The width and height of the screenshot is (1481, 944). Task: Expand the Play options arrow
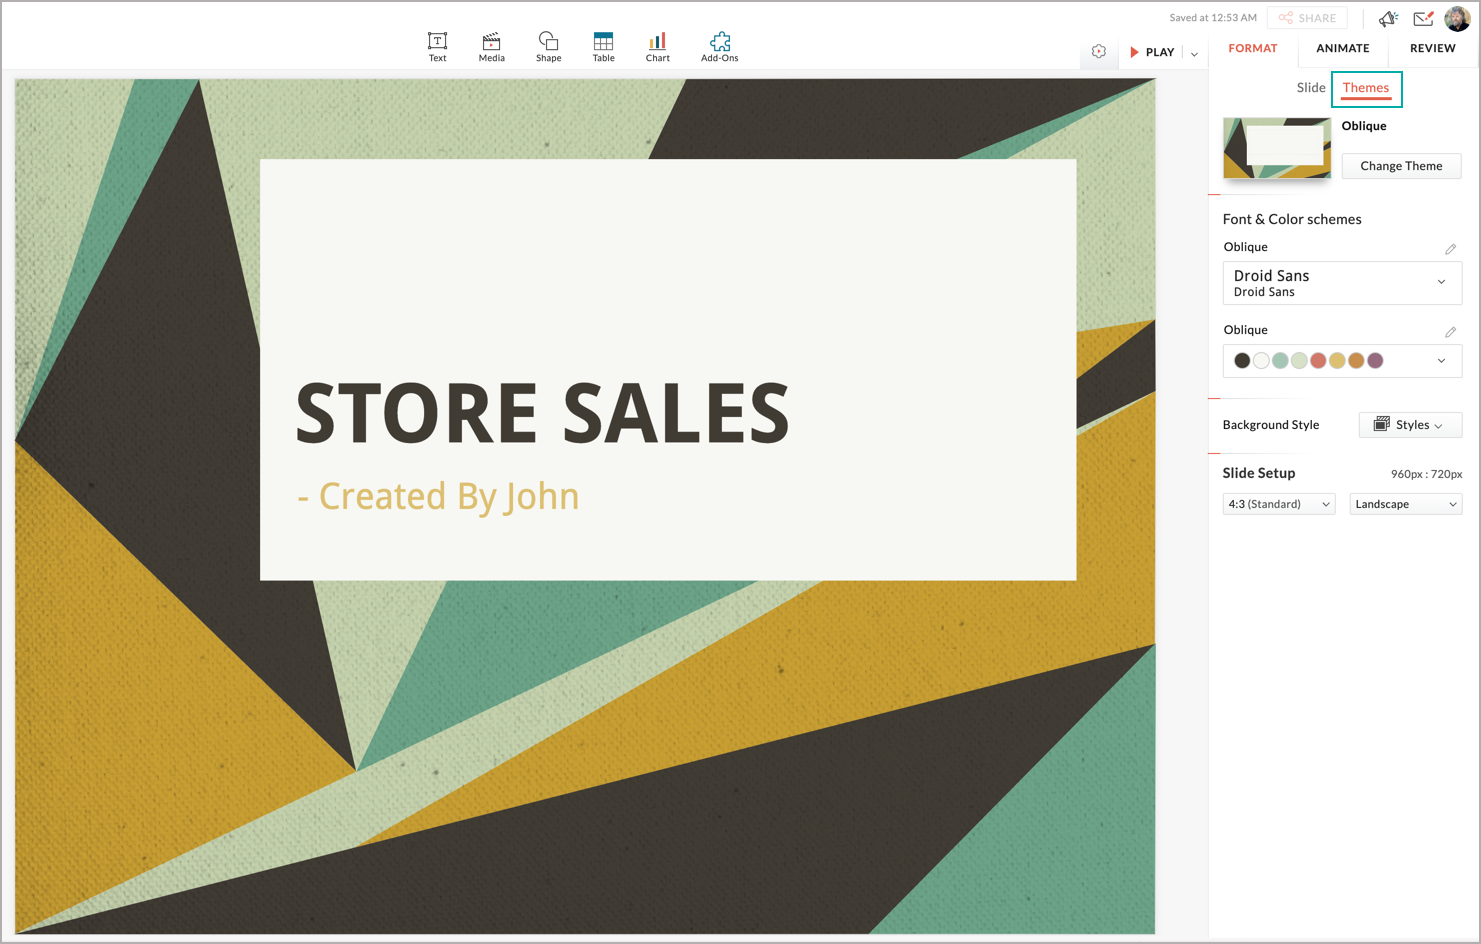1194,53
